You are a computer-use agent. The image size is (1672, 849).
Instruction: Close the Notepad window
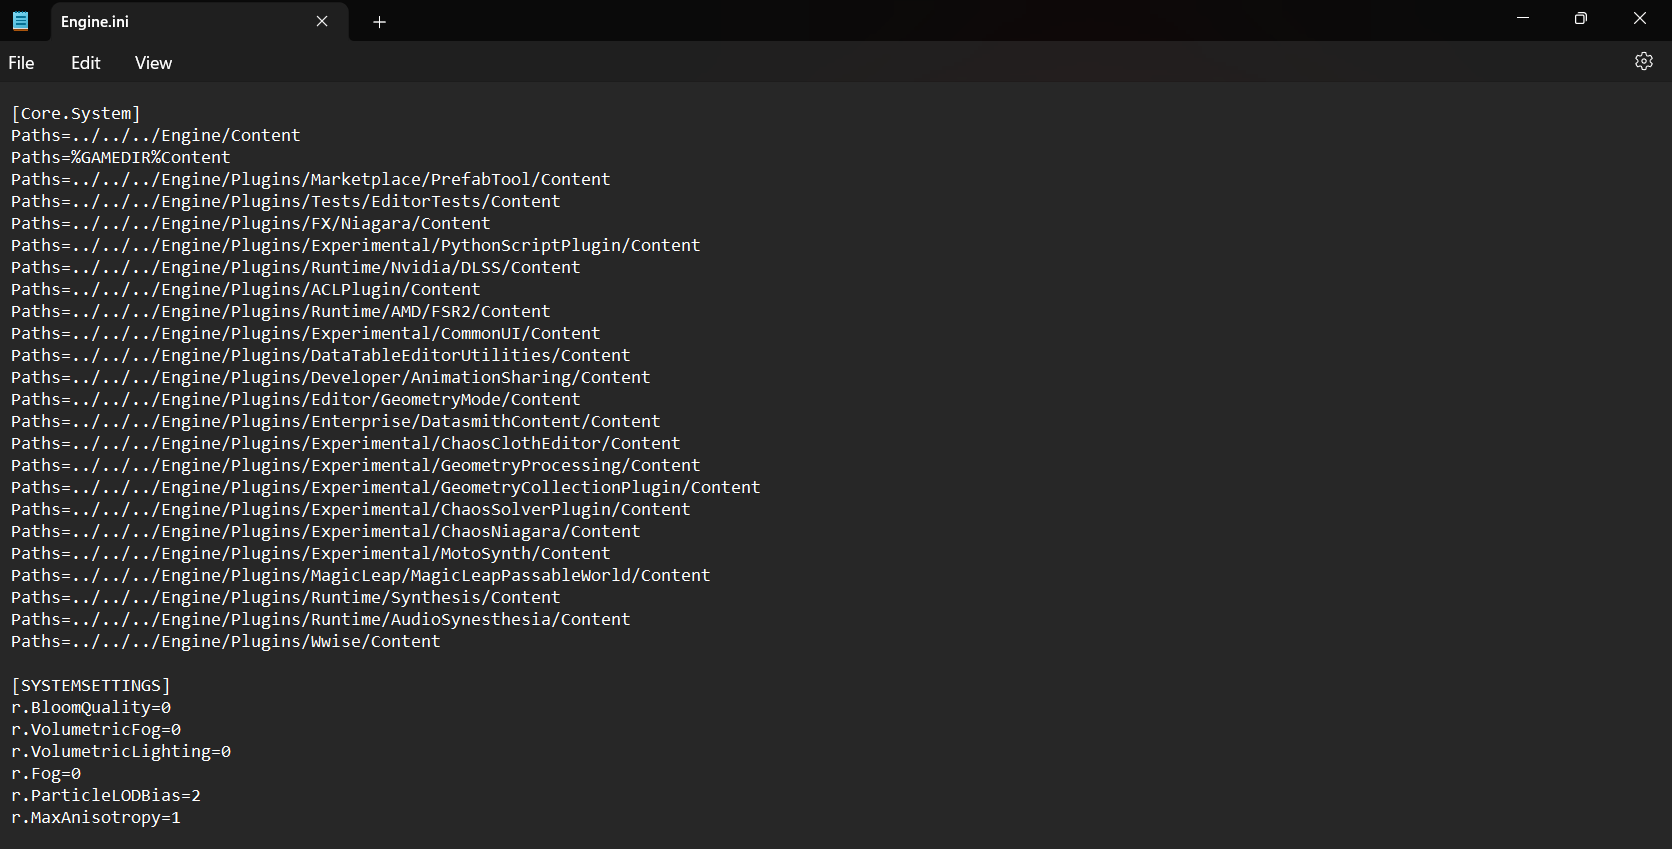[1640, 18]
